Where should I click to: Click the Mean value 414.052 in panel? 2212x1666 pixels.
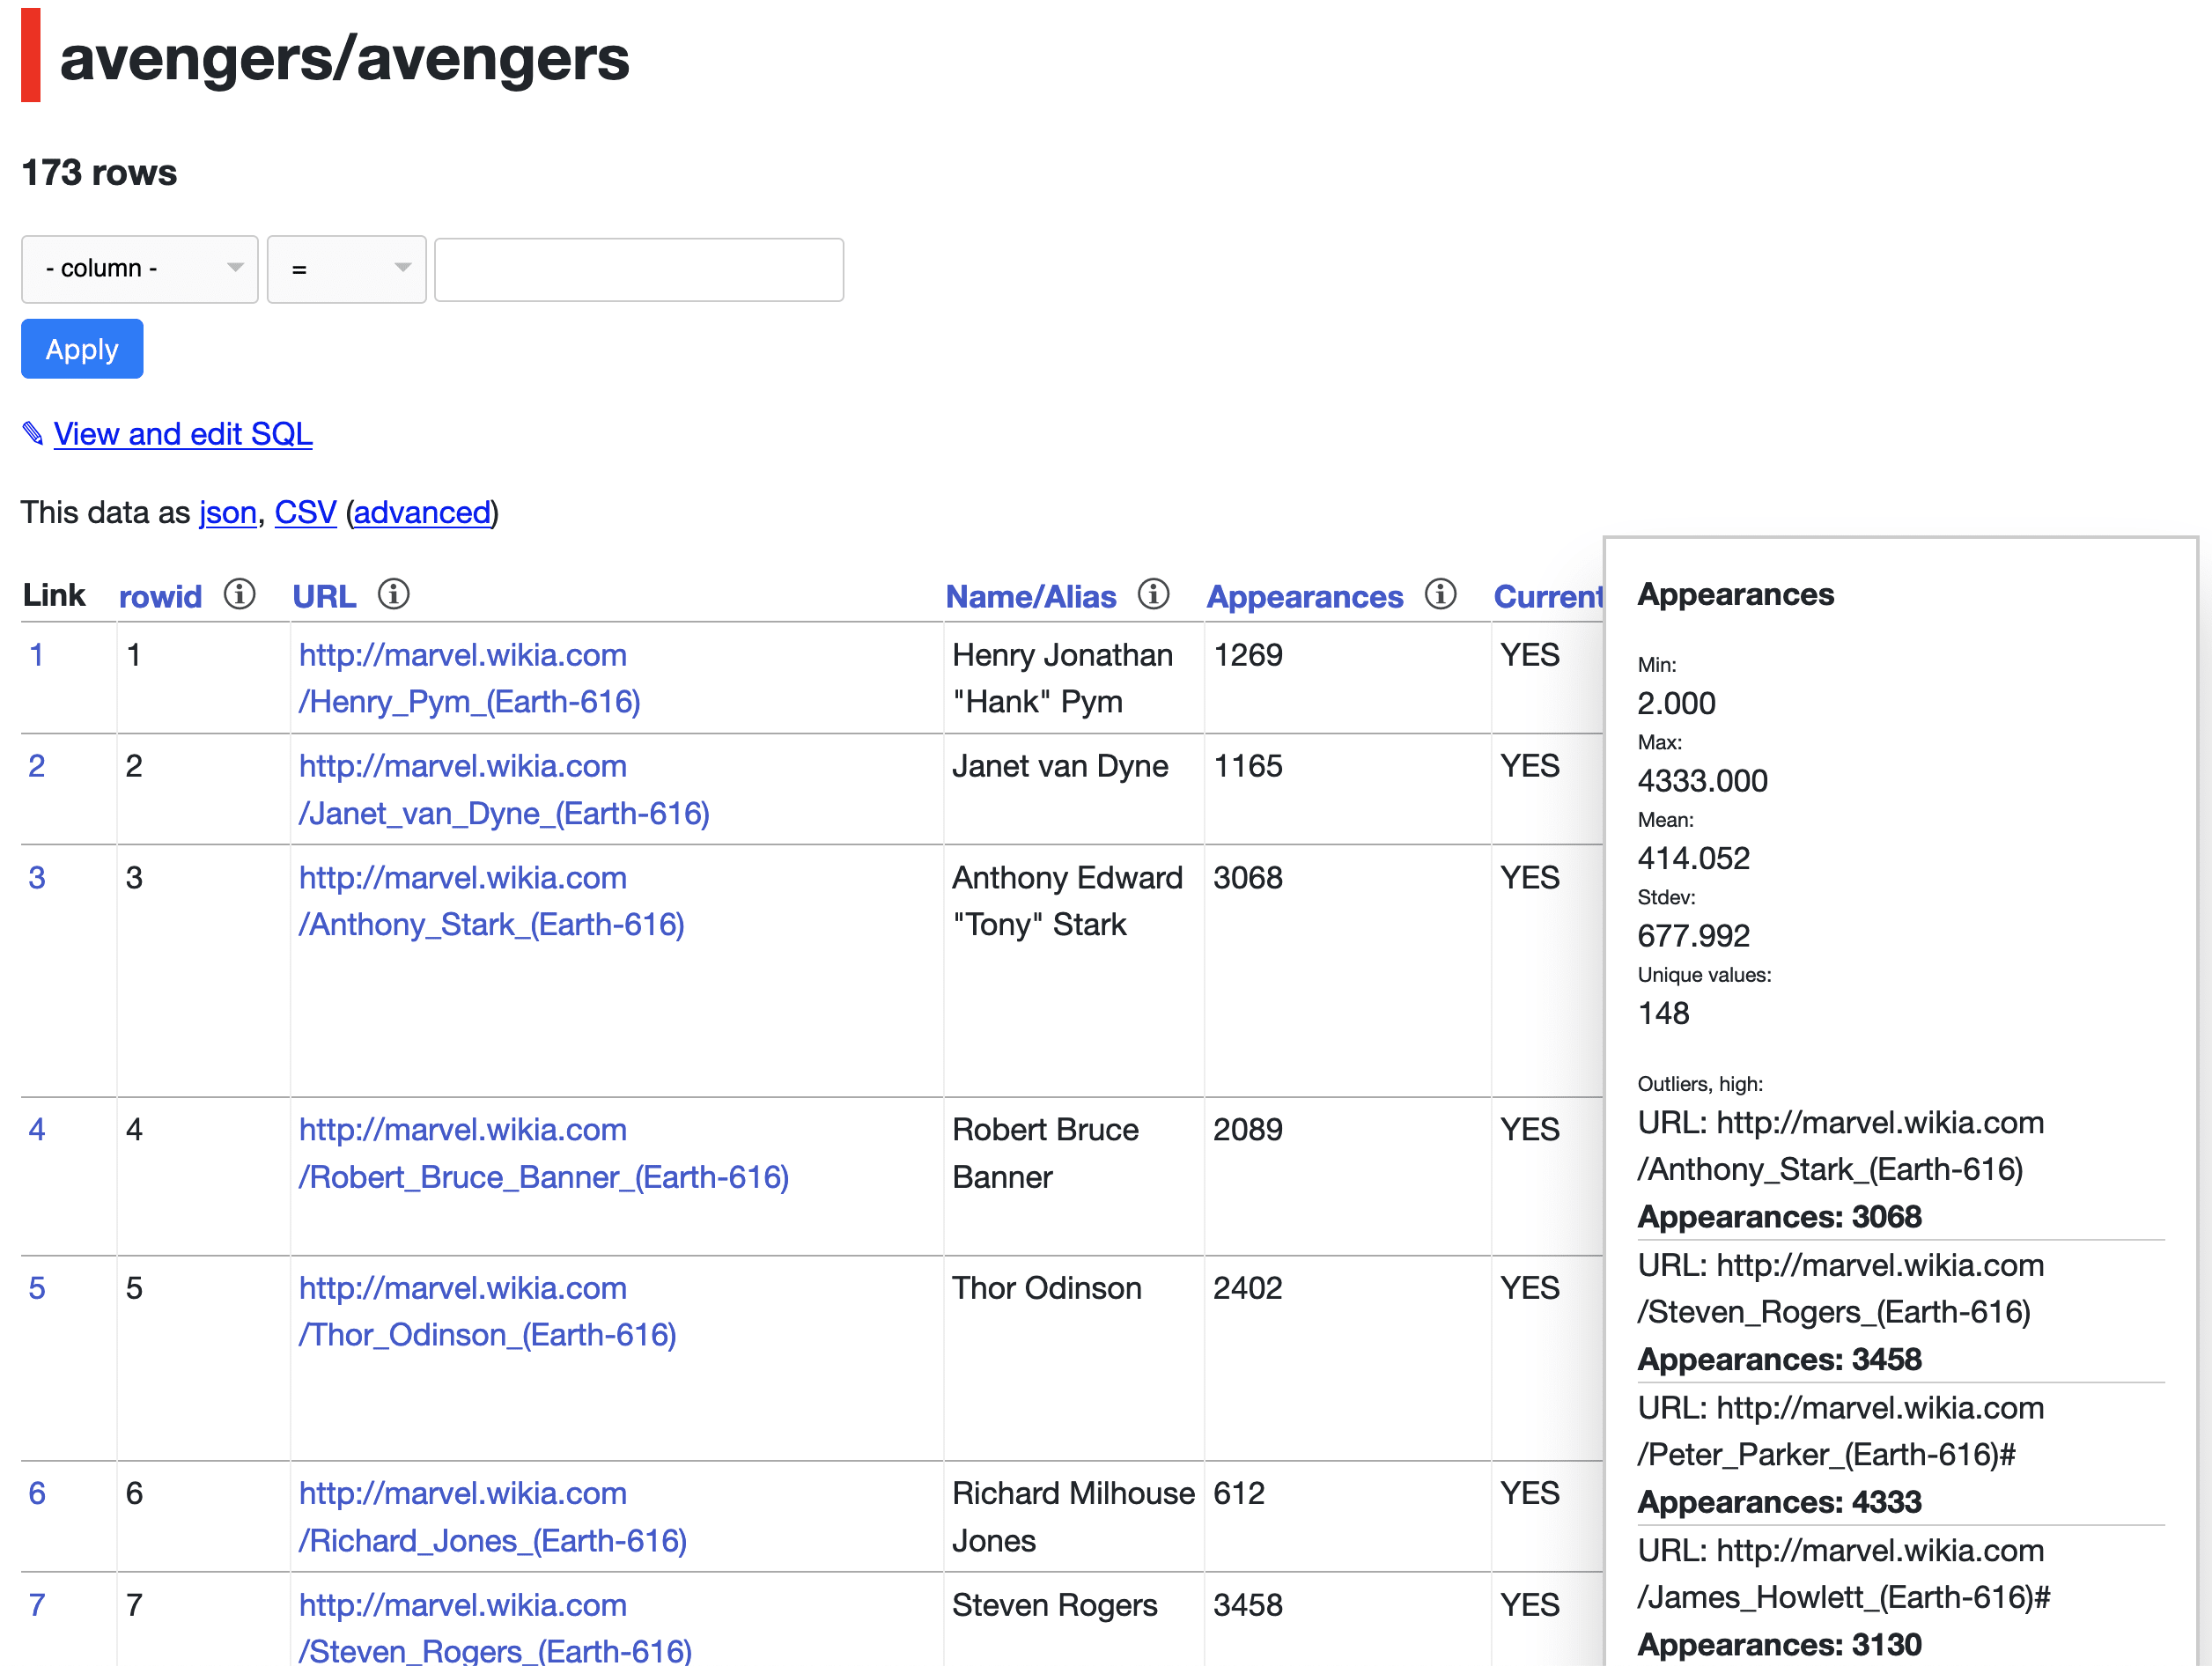click(1693, 858)
